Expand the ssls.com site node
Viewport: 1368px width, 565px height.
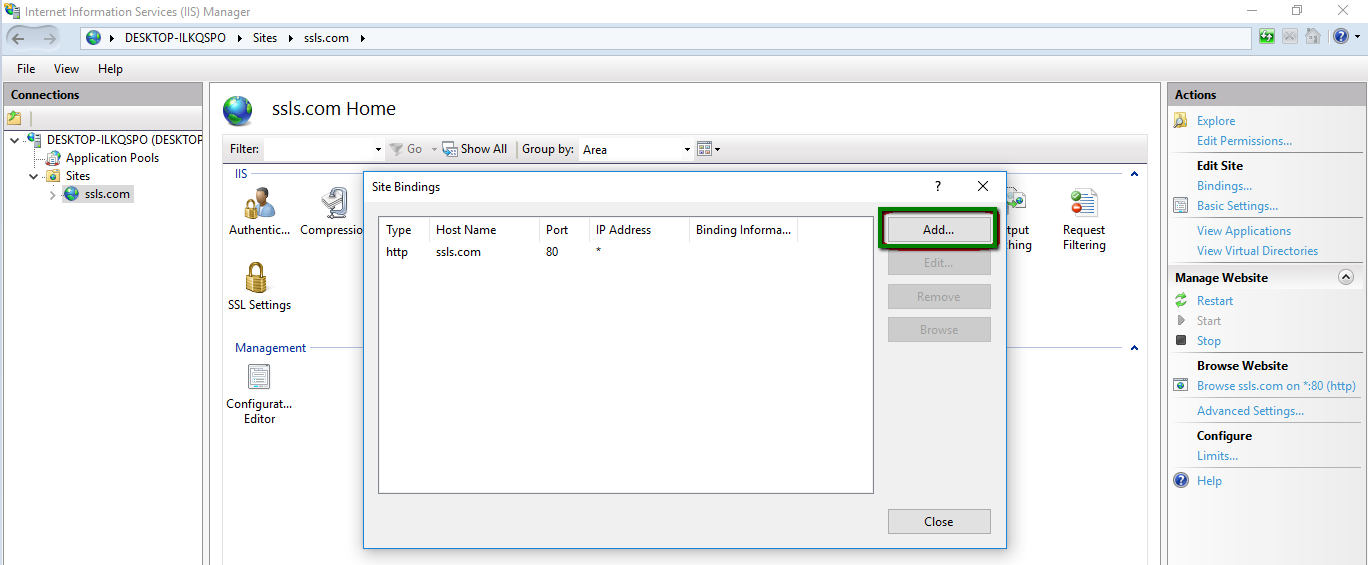[53, 194]
